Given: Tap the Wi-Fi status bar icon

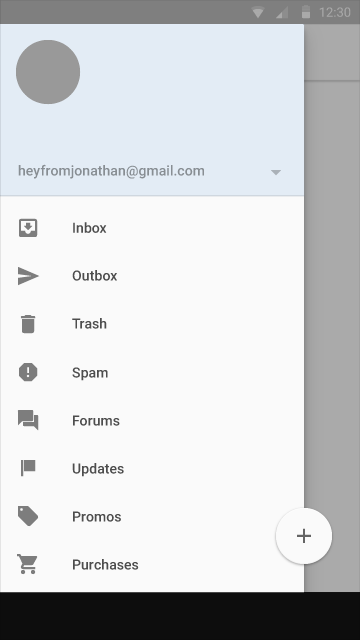Looking at the screenshot, I should pyautogui.click(x=258, y=12).
